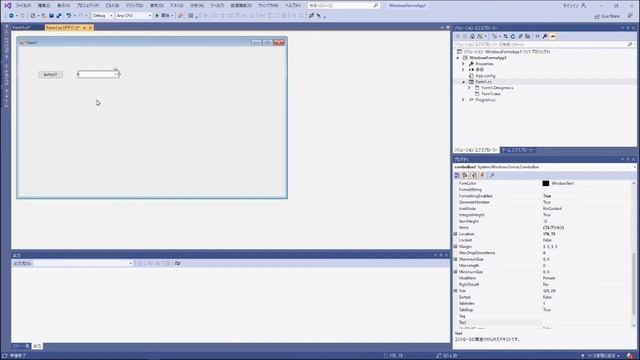
Task: Collapse the Form1.cs node
Action: click(463, 82)
